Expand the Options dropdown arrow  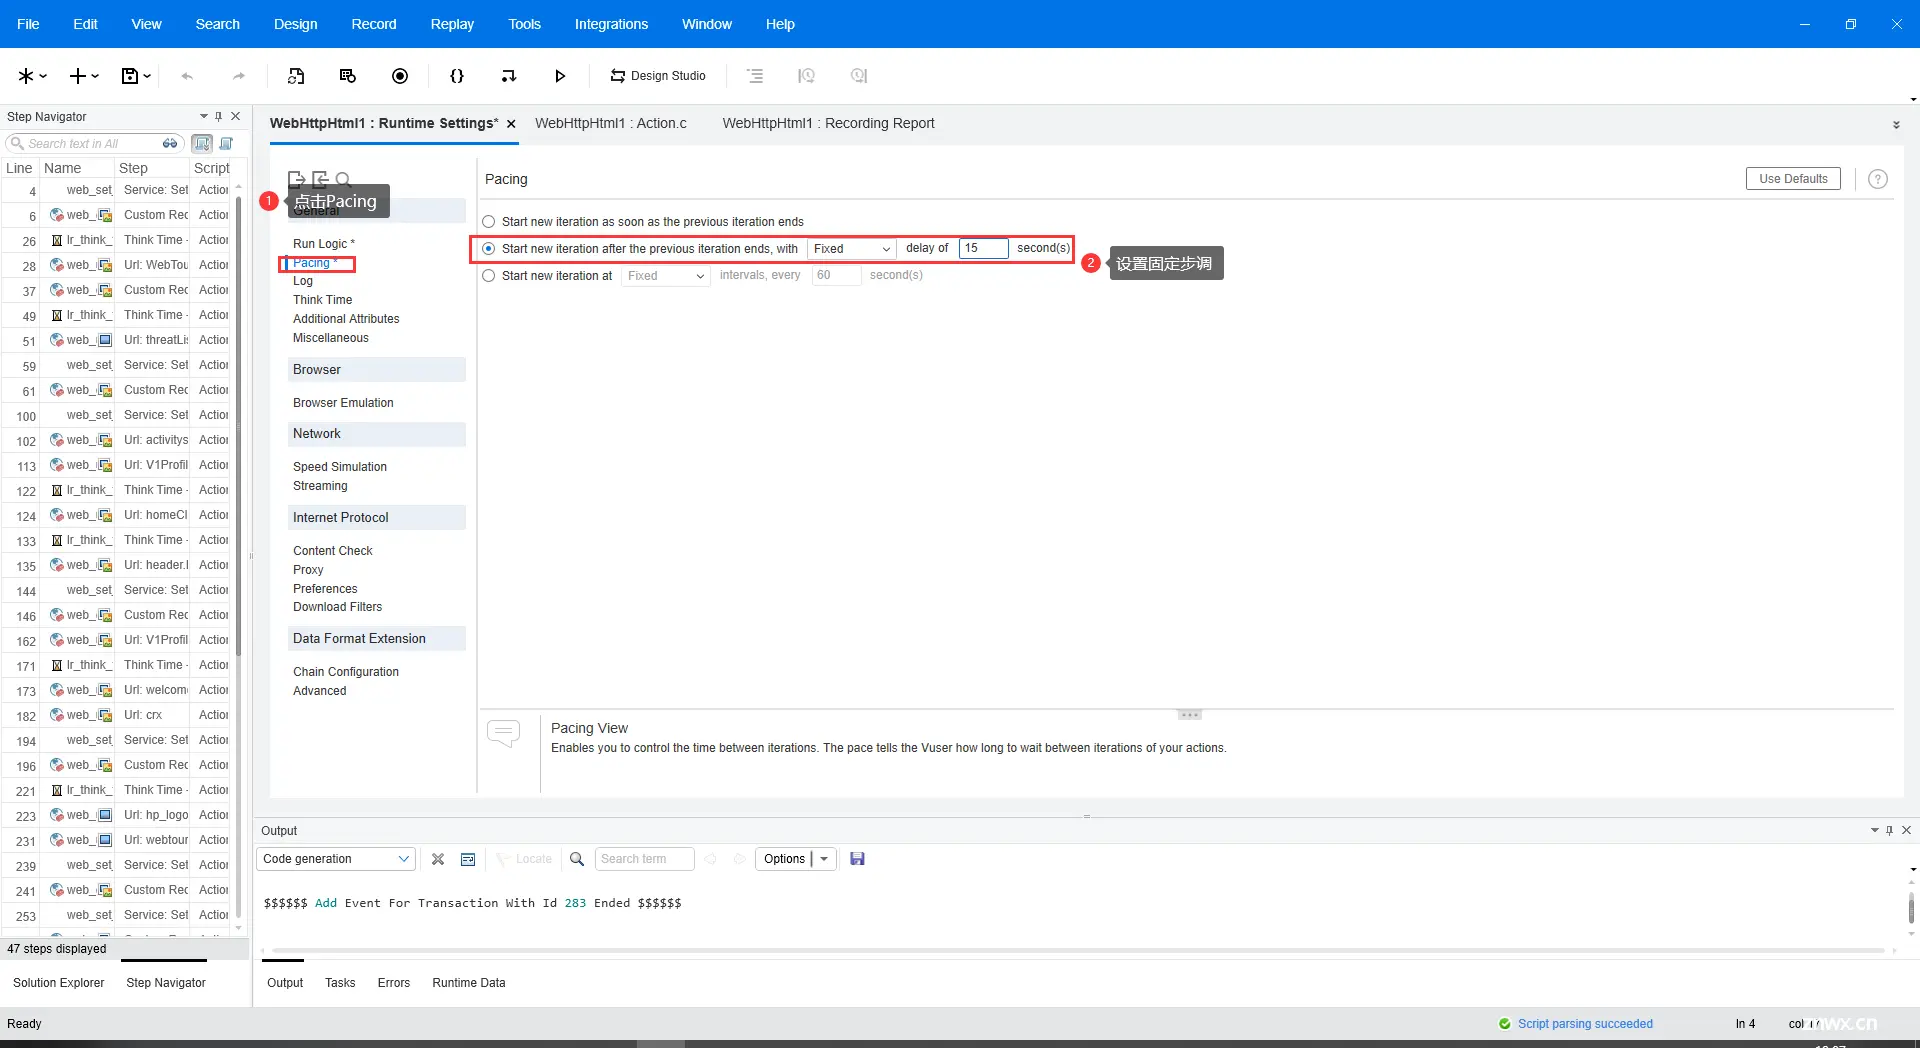pos(824,859)
